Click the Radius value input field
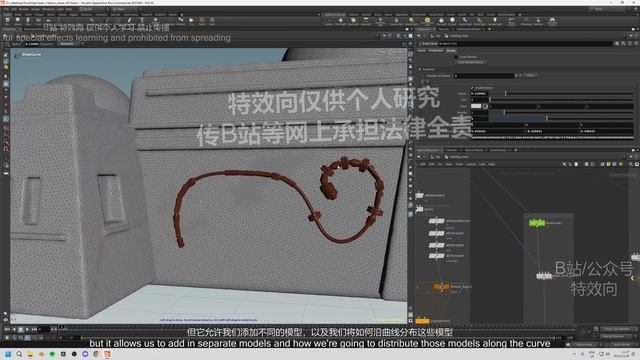 (480, 93)
